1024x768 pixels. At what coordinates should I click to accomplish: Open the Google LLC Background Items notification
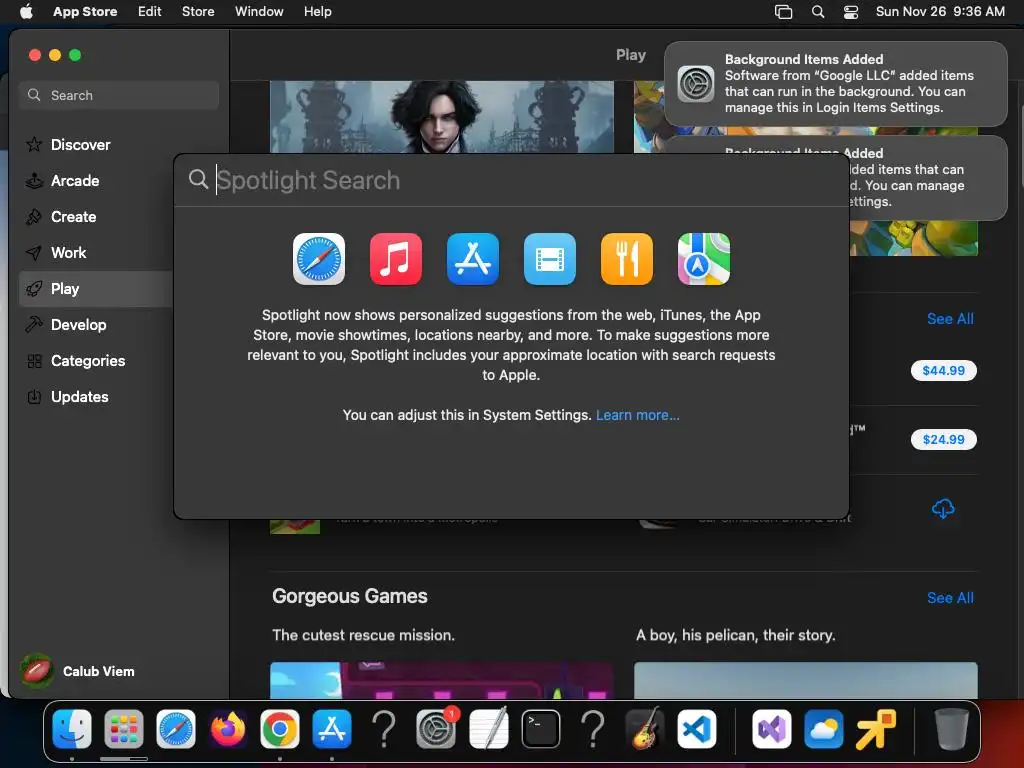click(x=835, y=84)
